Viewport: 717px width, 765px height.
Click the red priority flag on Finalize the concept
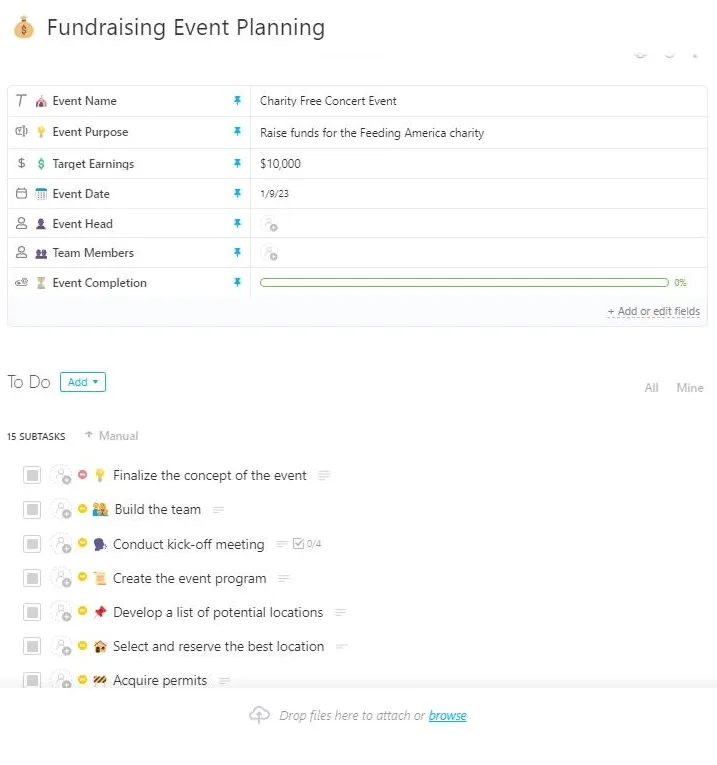[82, 474]
